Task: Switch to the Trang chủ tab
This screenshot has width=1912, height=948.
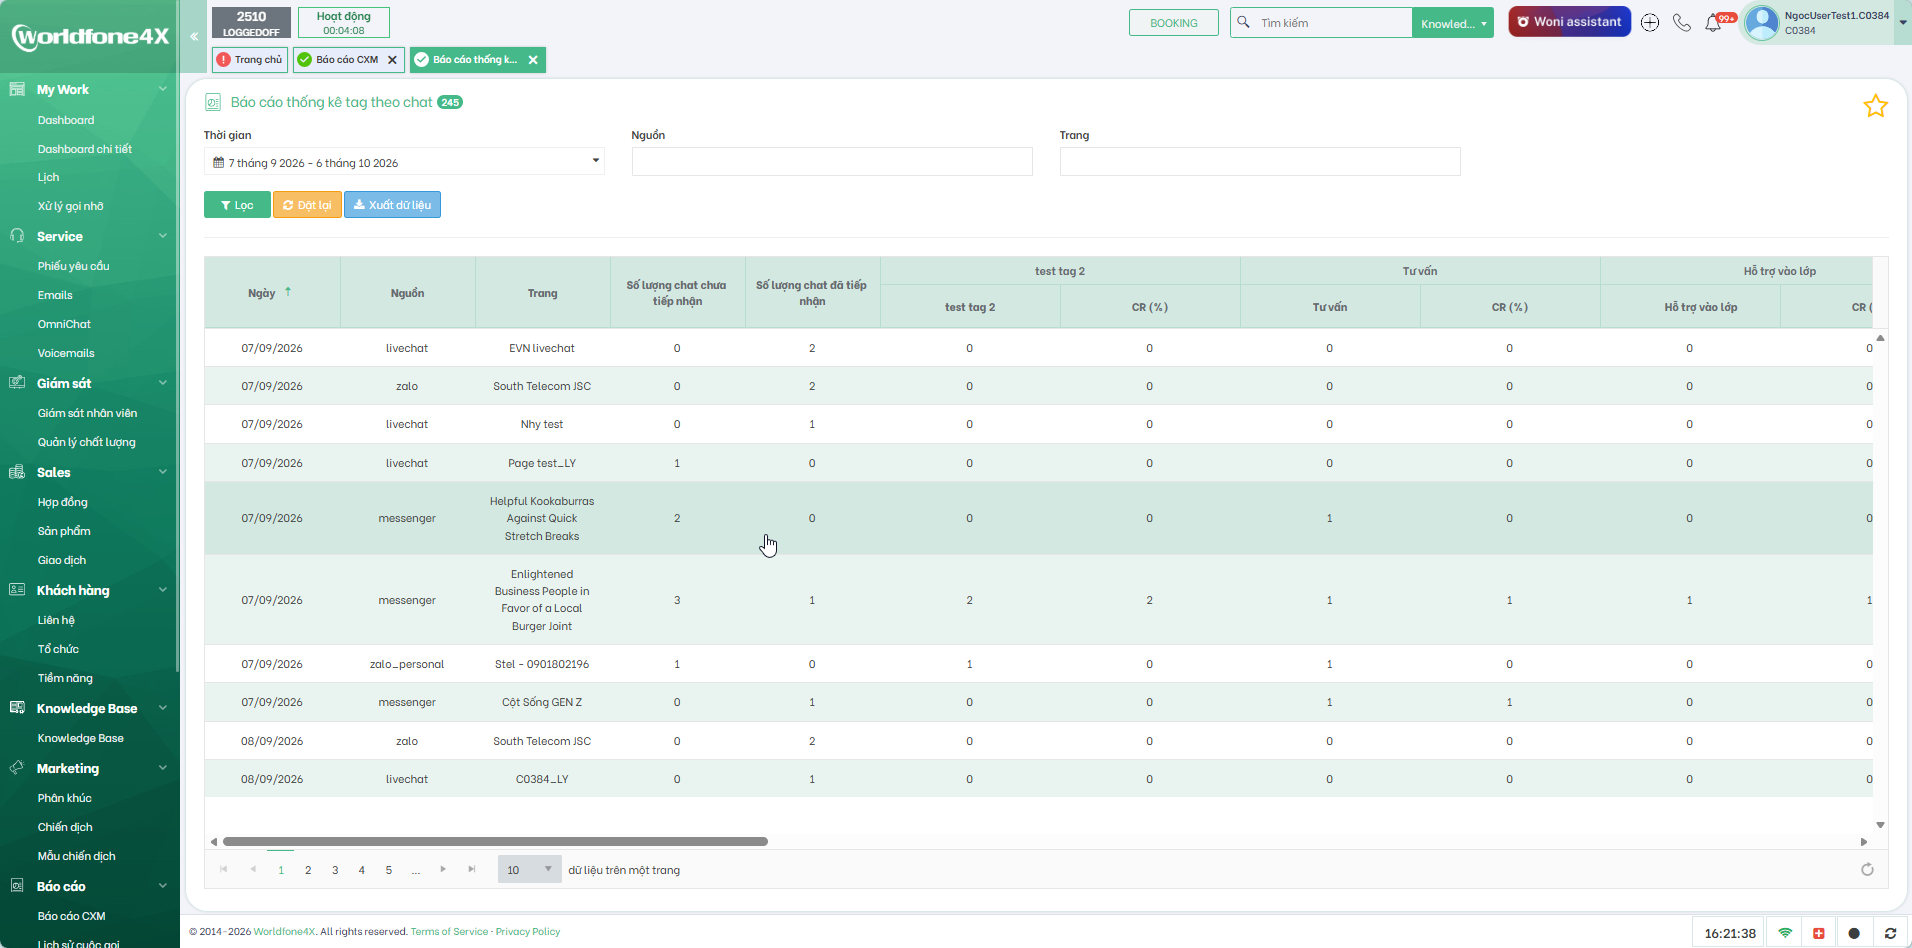Action: 250,60
